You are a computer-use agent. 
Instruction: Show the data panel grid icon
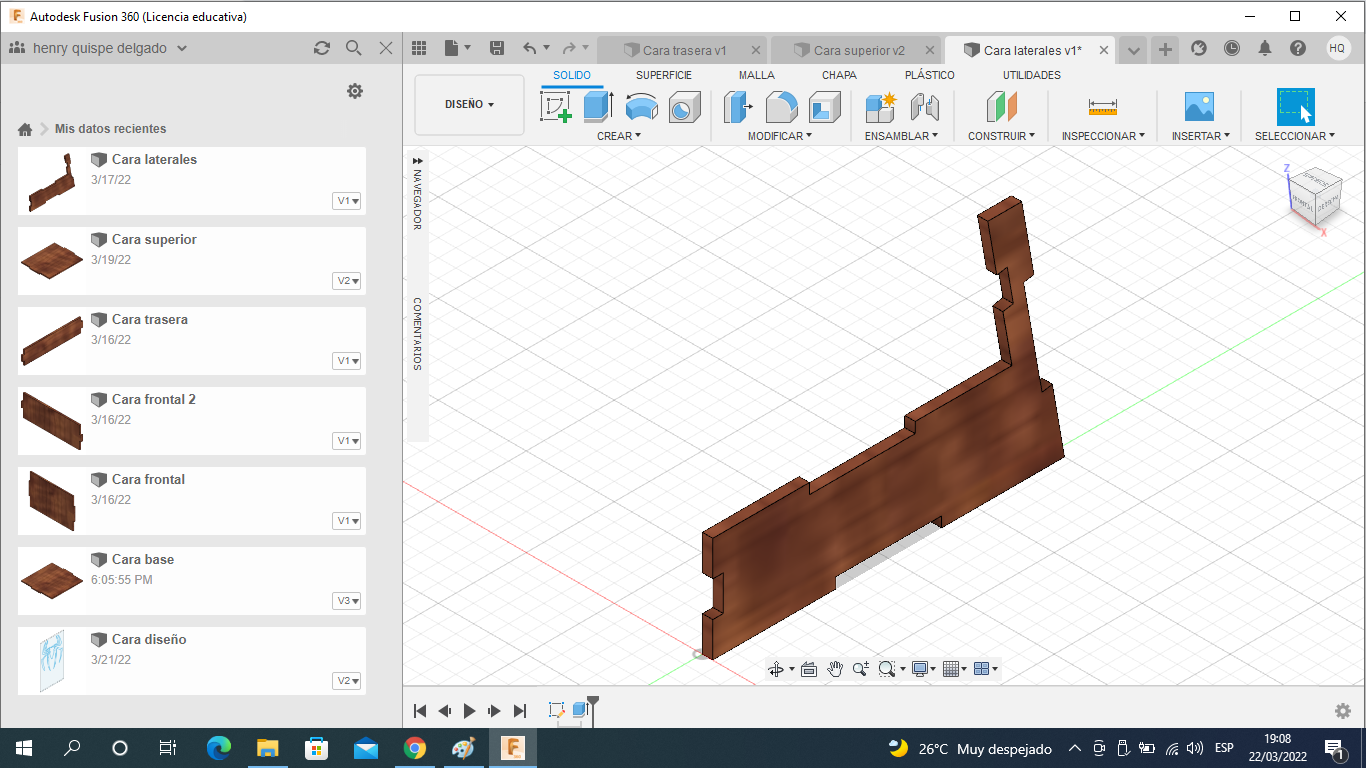point(419,48)
